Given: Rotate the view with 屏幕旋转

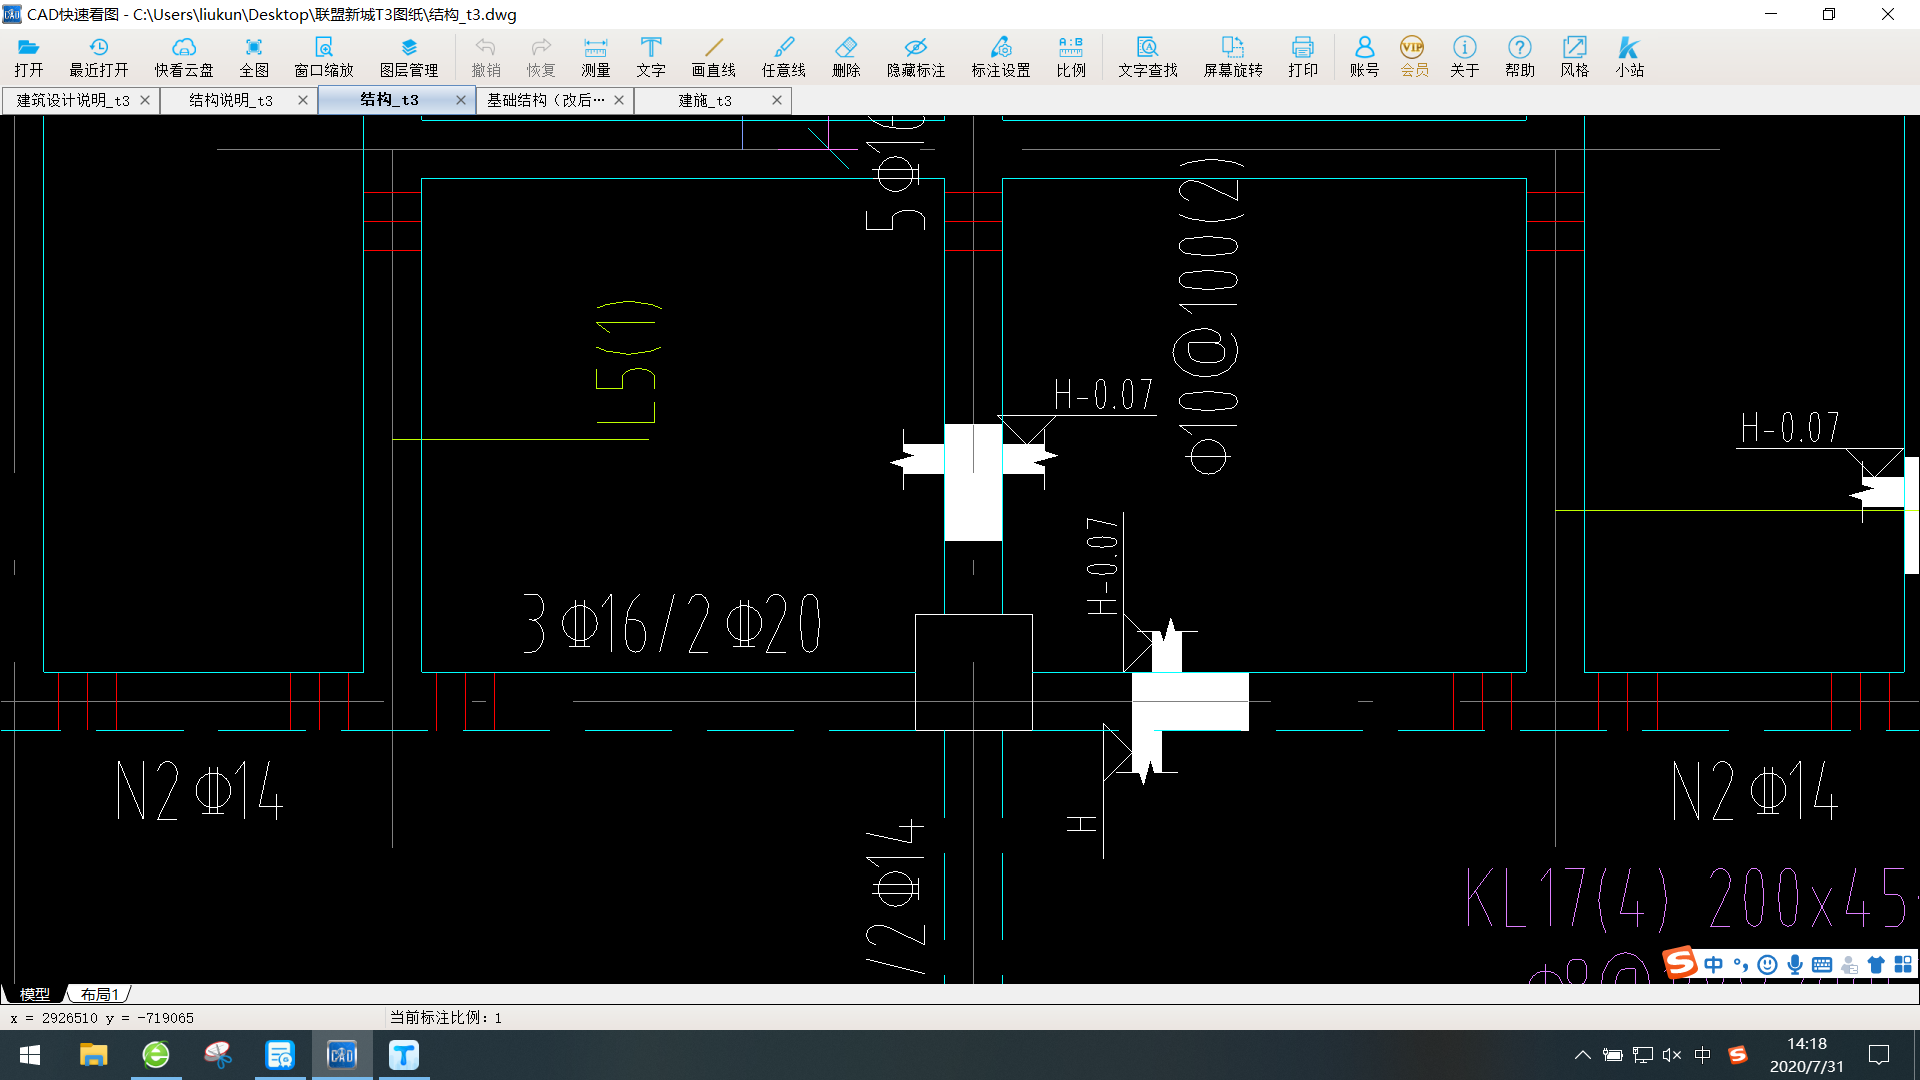Looking at the screenshot, I should coord(1233,57).
